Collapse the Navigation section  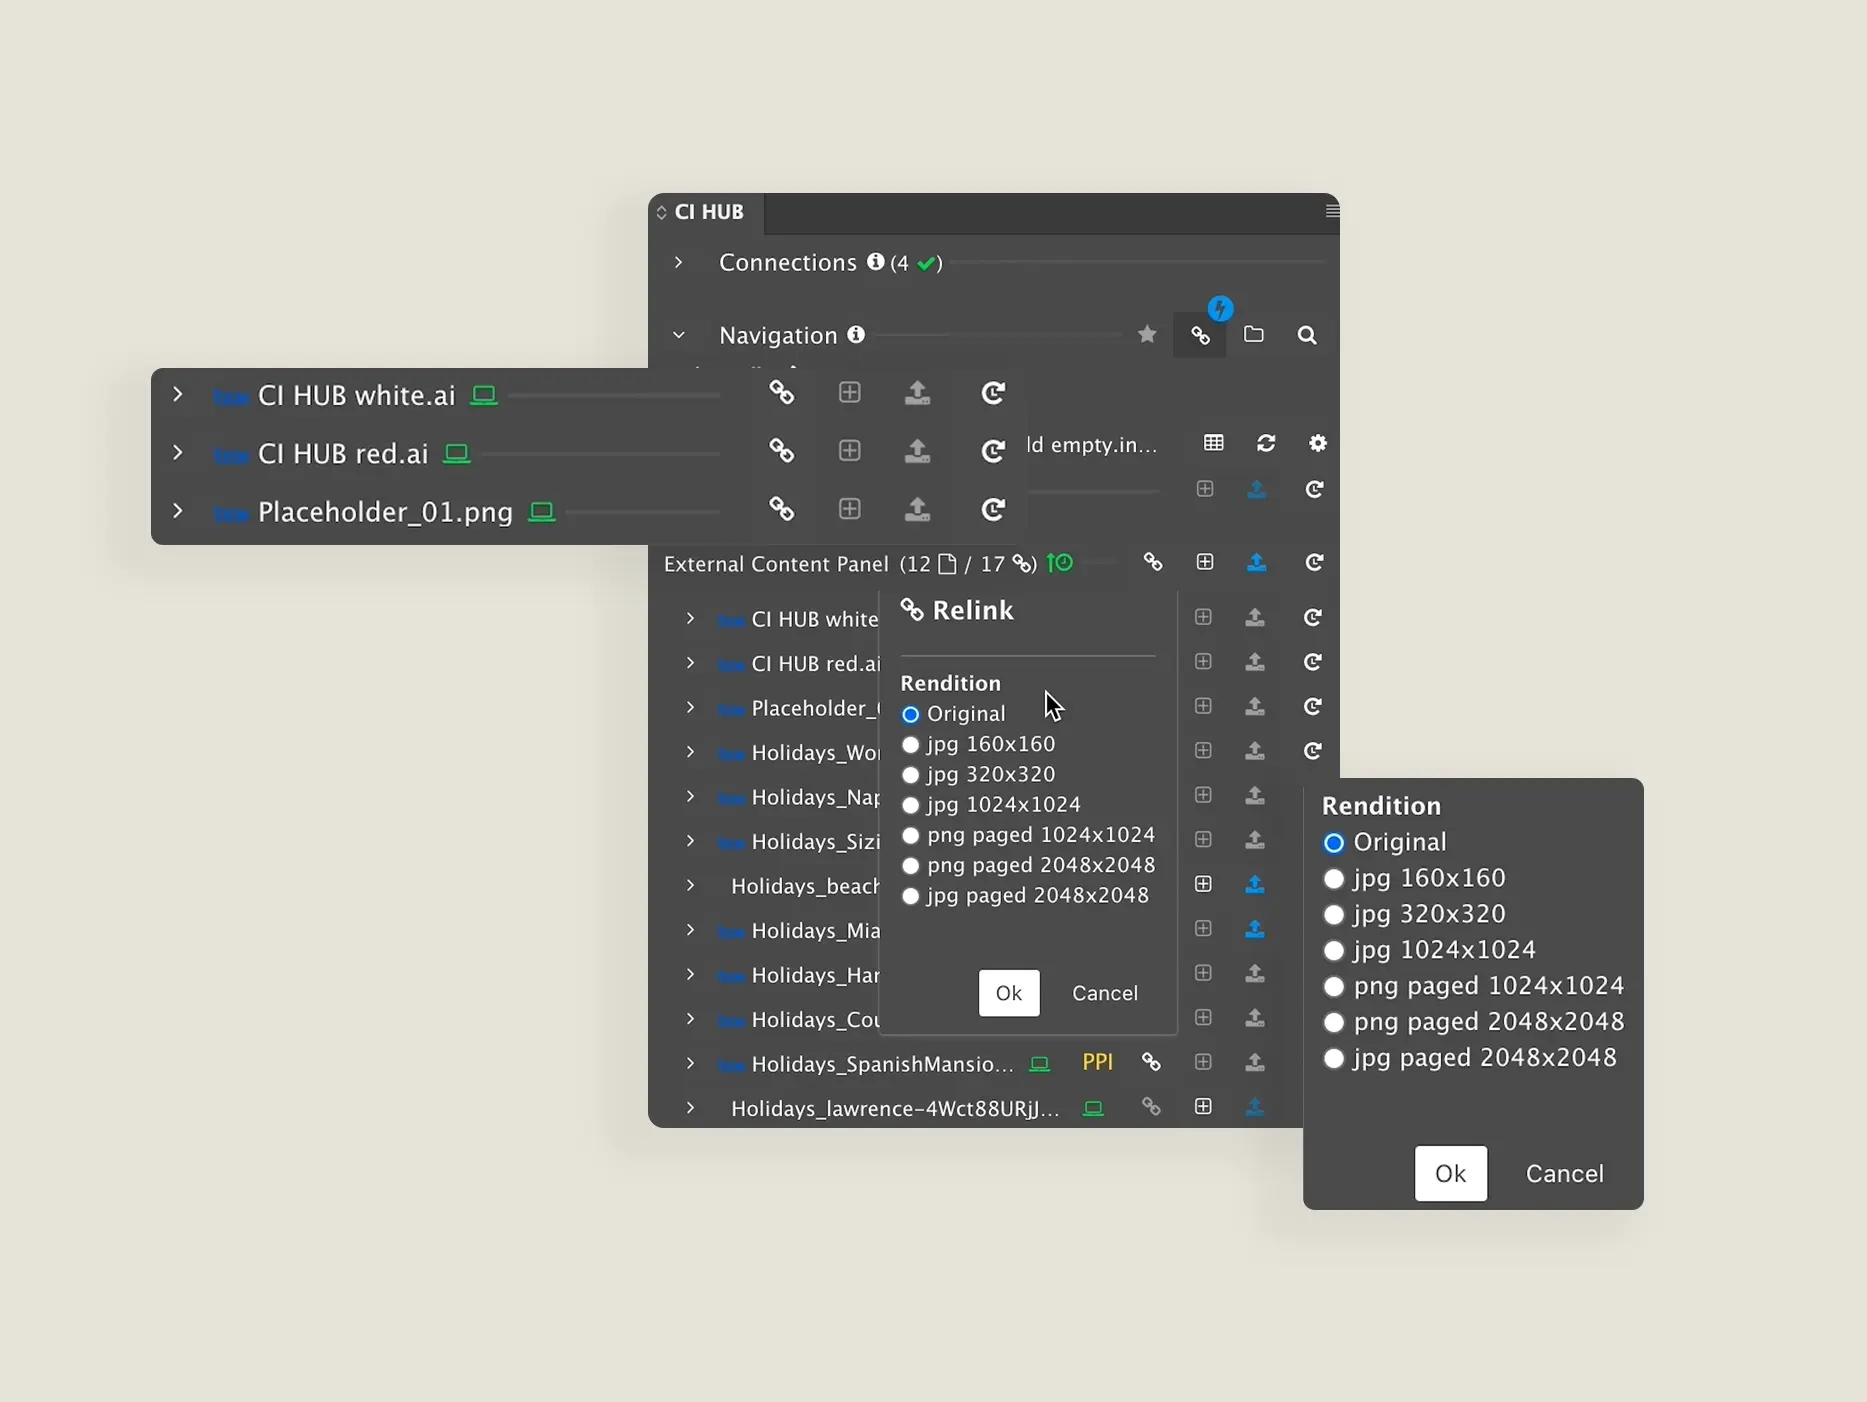(678, 335)
